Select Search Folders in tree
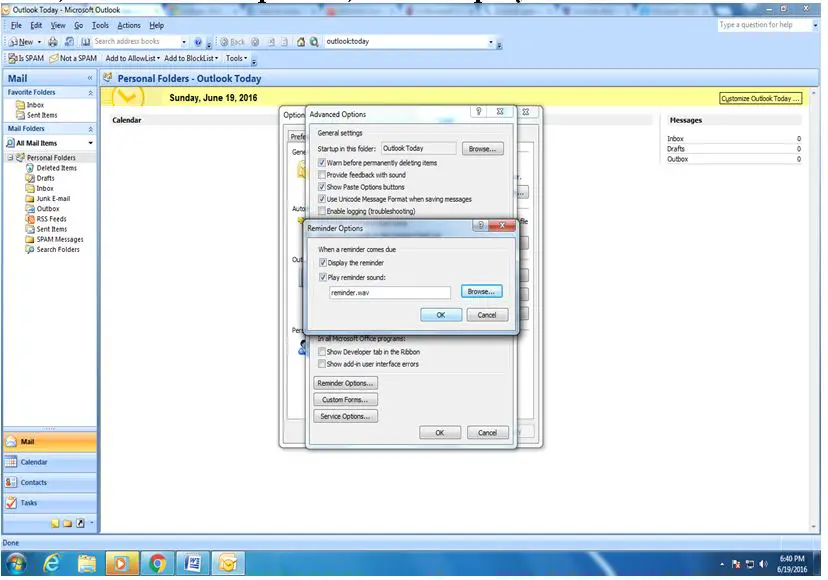Image resolution: width=828 pixels, height=580 pixels. [52, 249]
